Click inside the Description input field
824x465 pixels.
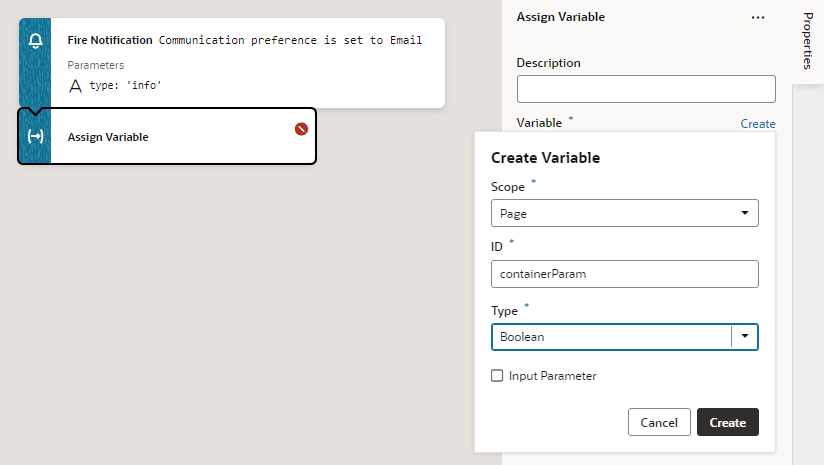646,89
